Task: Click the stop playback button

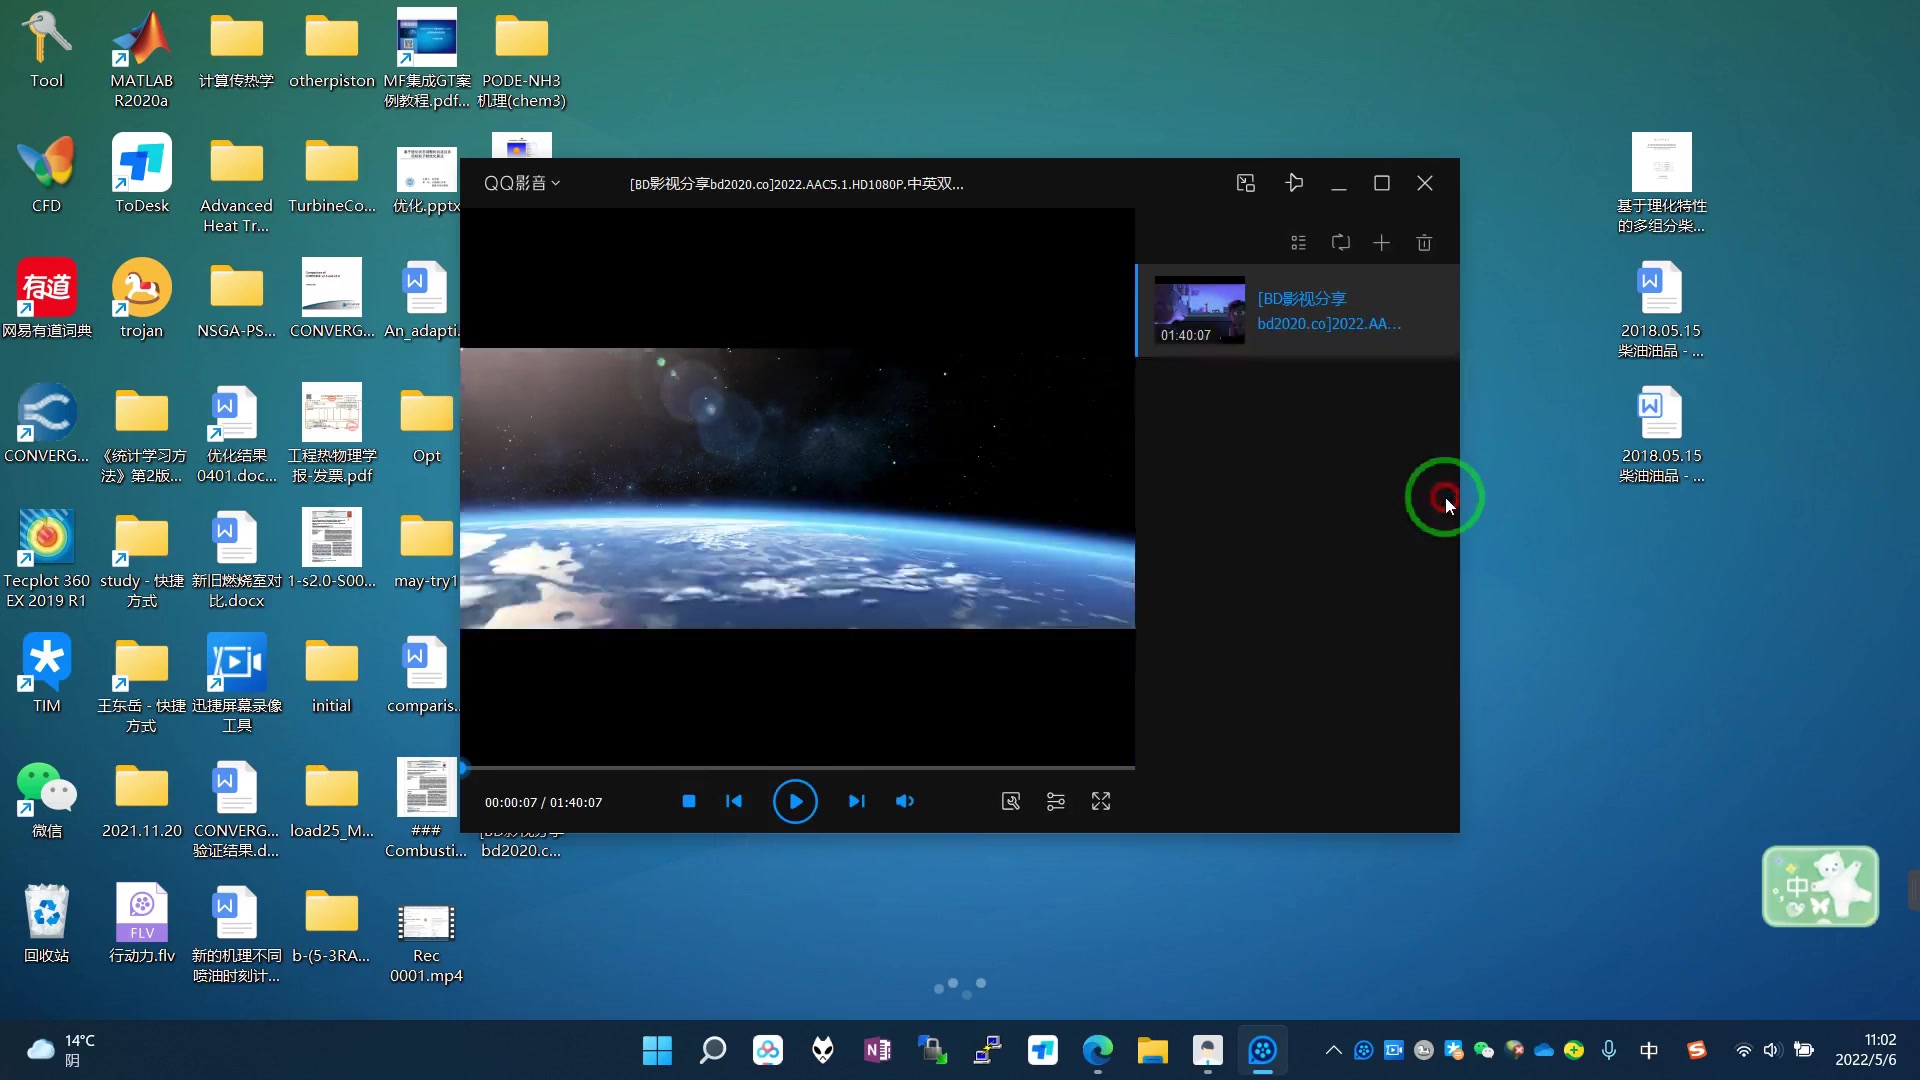Action: click(688, 802)
